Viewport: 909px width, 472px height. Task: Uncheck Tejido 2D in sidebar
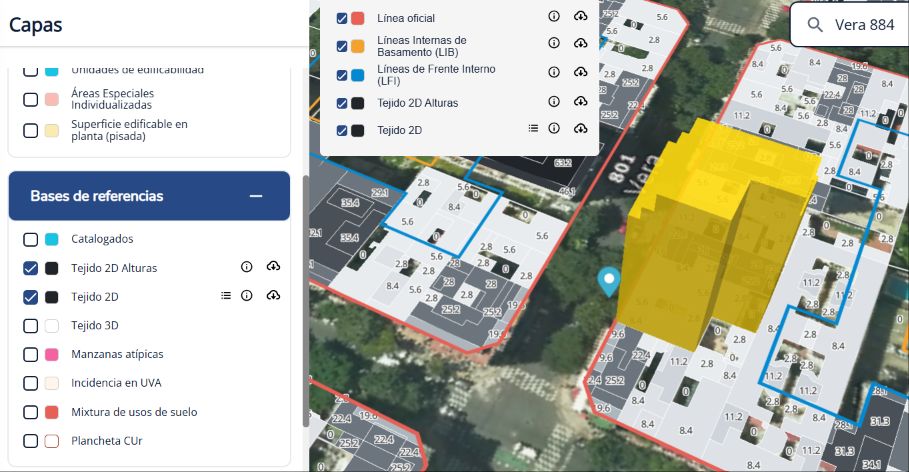coord(30,297)
